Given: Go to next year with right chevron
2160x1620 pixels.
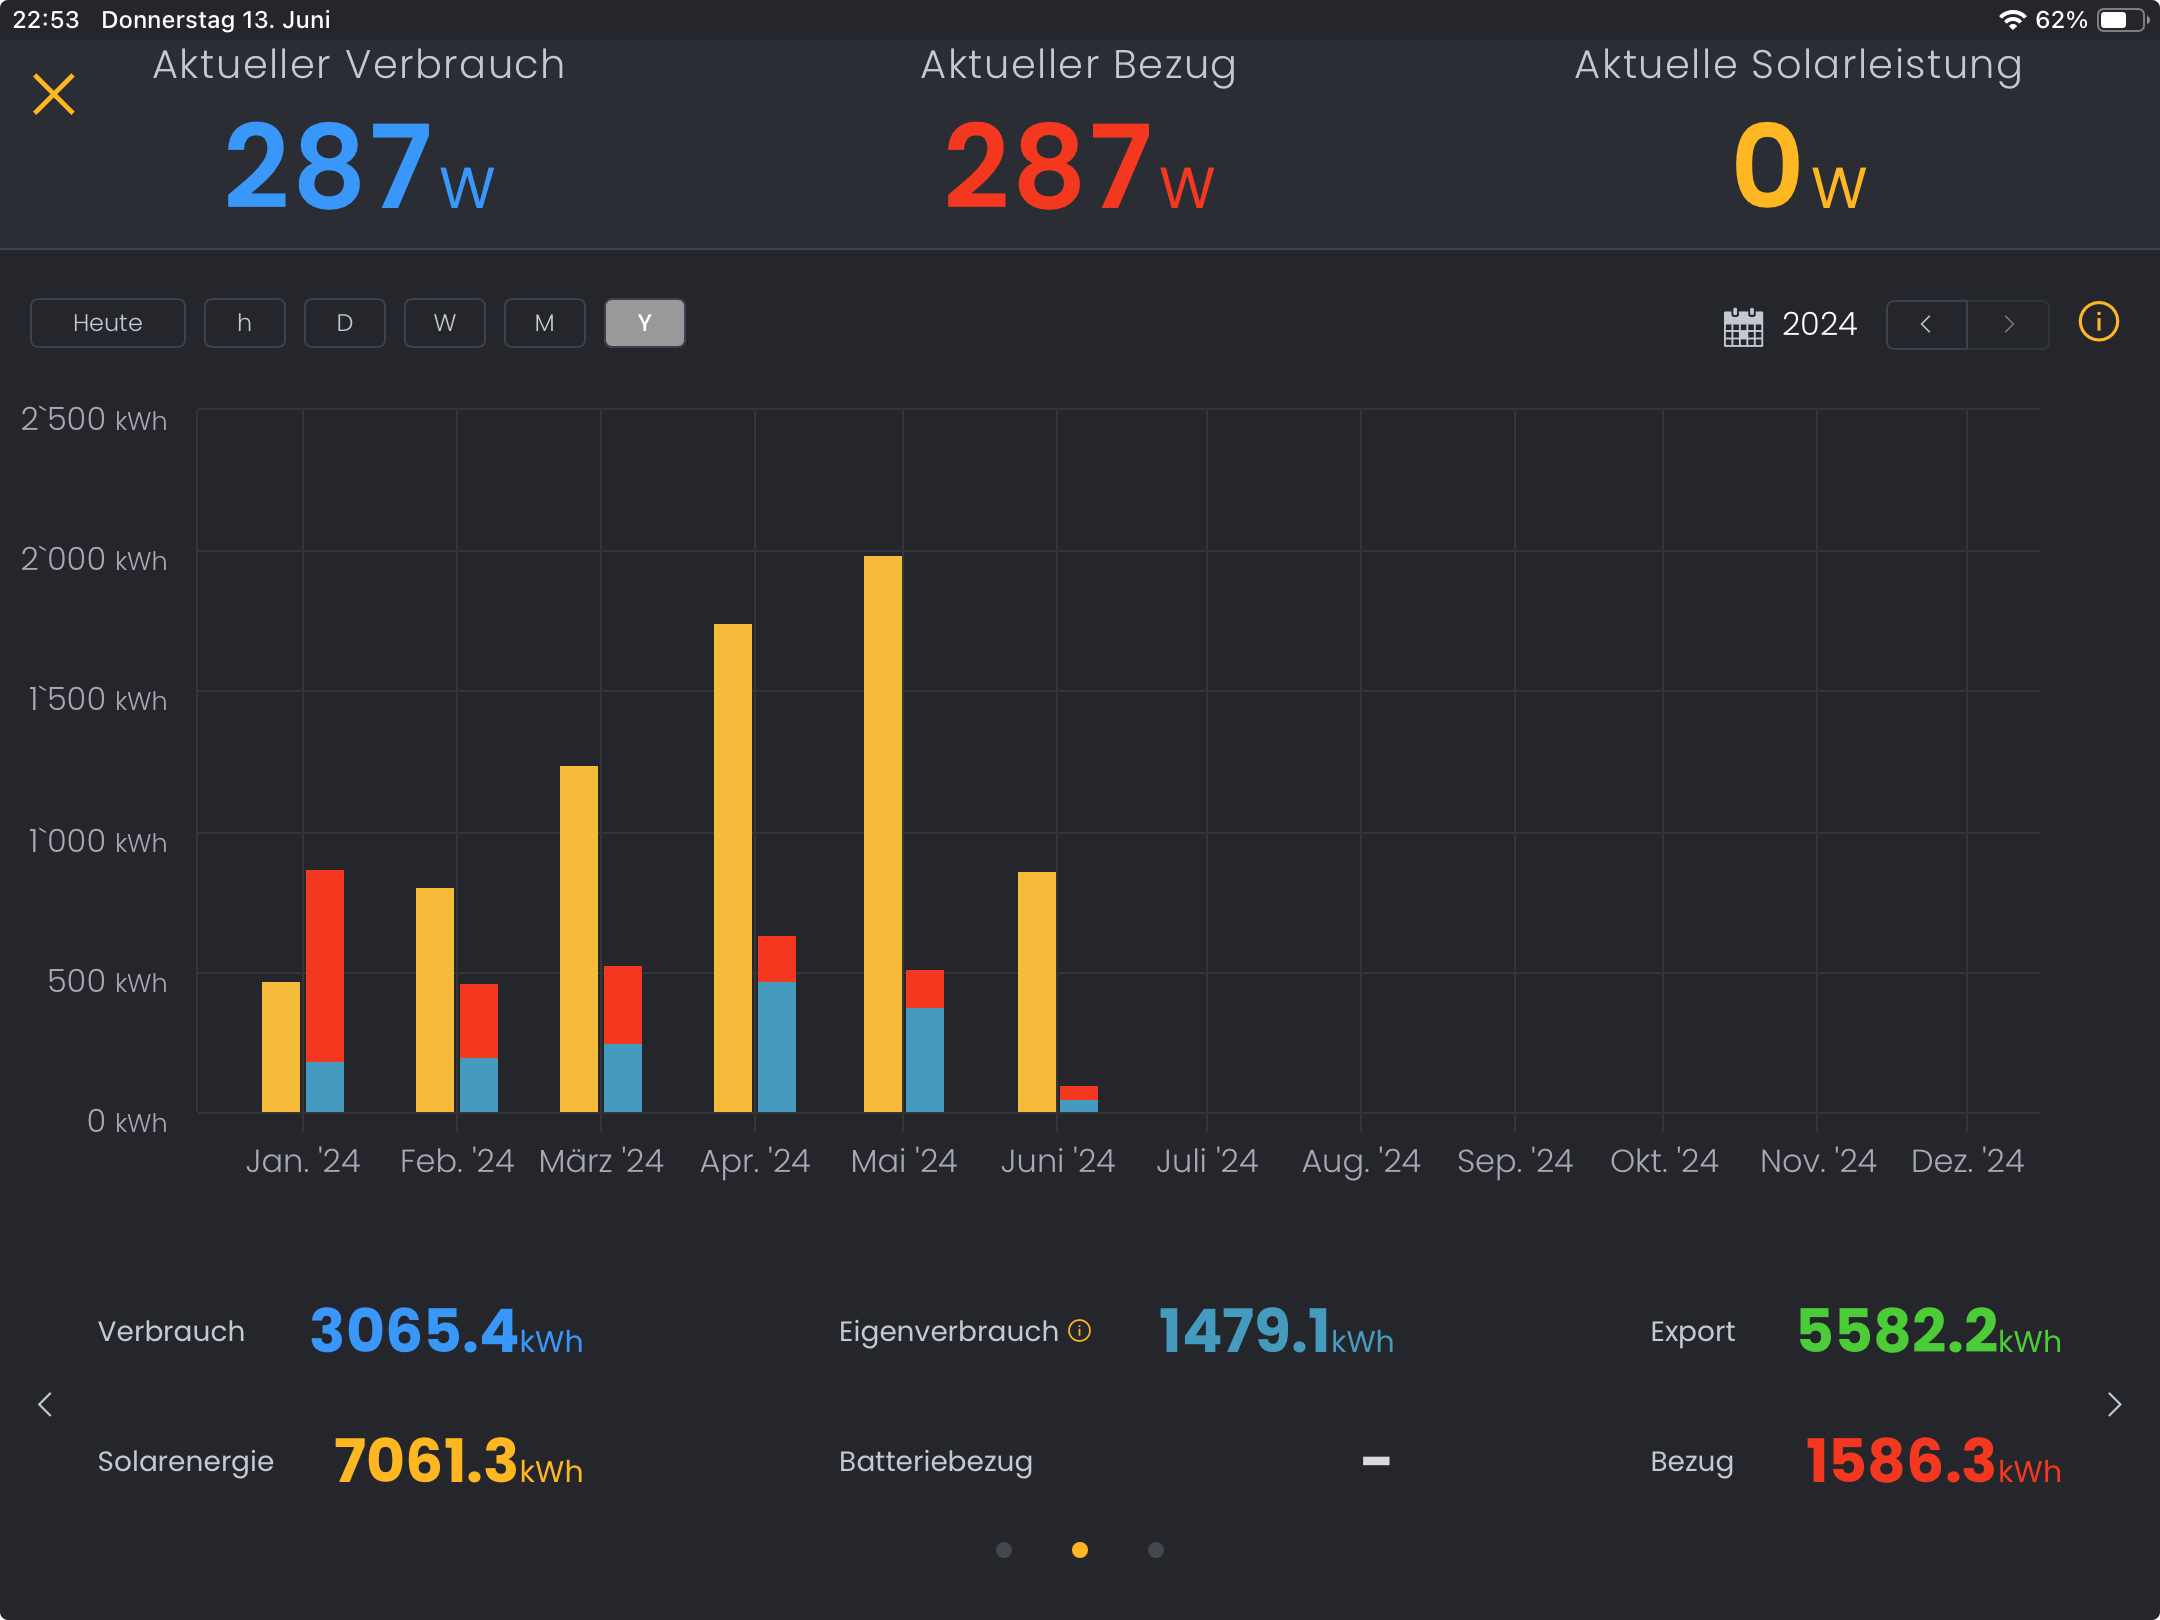Looking at the screenshot, I should (x=2008, y=324).
